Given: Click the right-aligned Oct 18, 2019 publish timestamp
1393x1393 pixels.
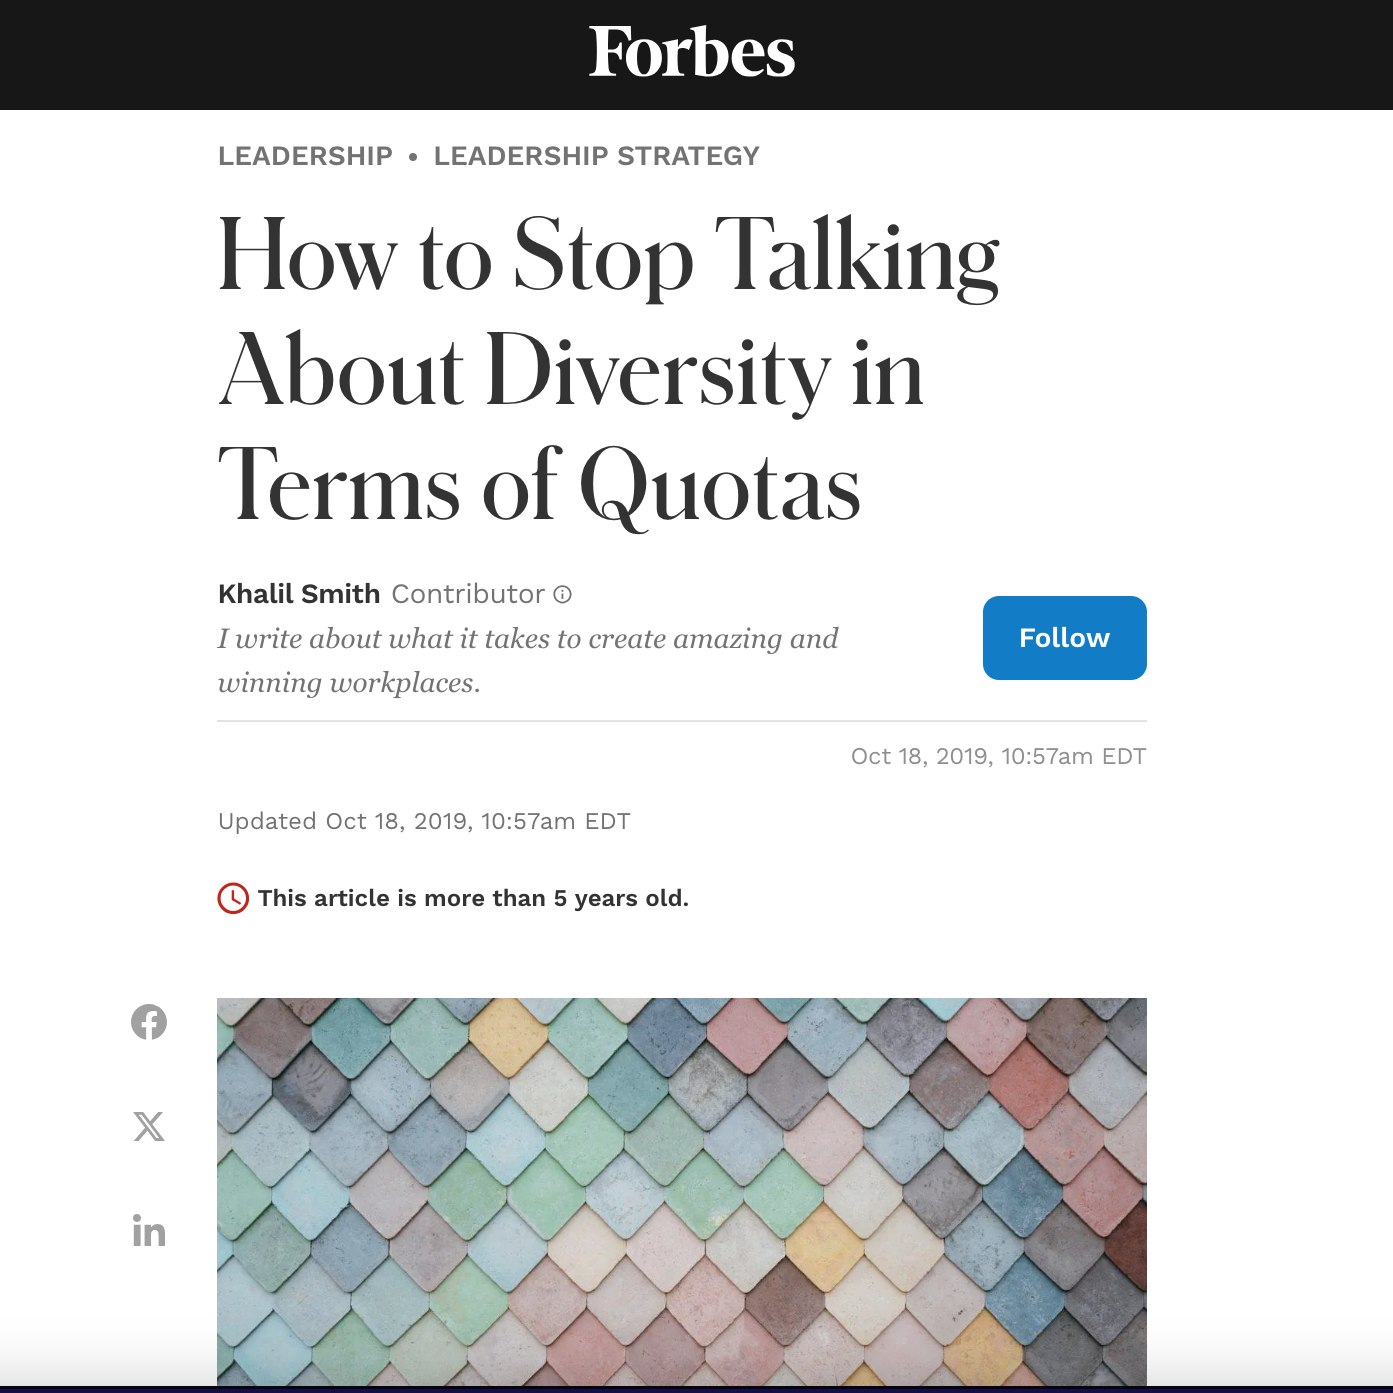Looking at the screenshot, I should [x=998, y=756].
